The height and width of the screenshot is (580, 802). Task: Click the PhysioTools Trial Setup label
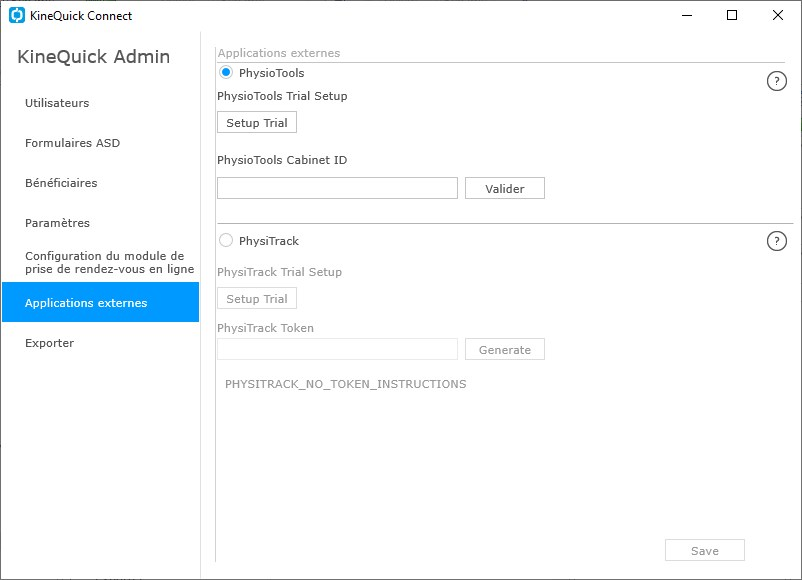pos(282,96)
